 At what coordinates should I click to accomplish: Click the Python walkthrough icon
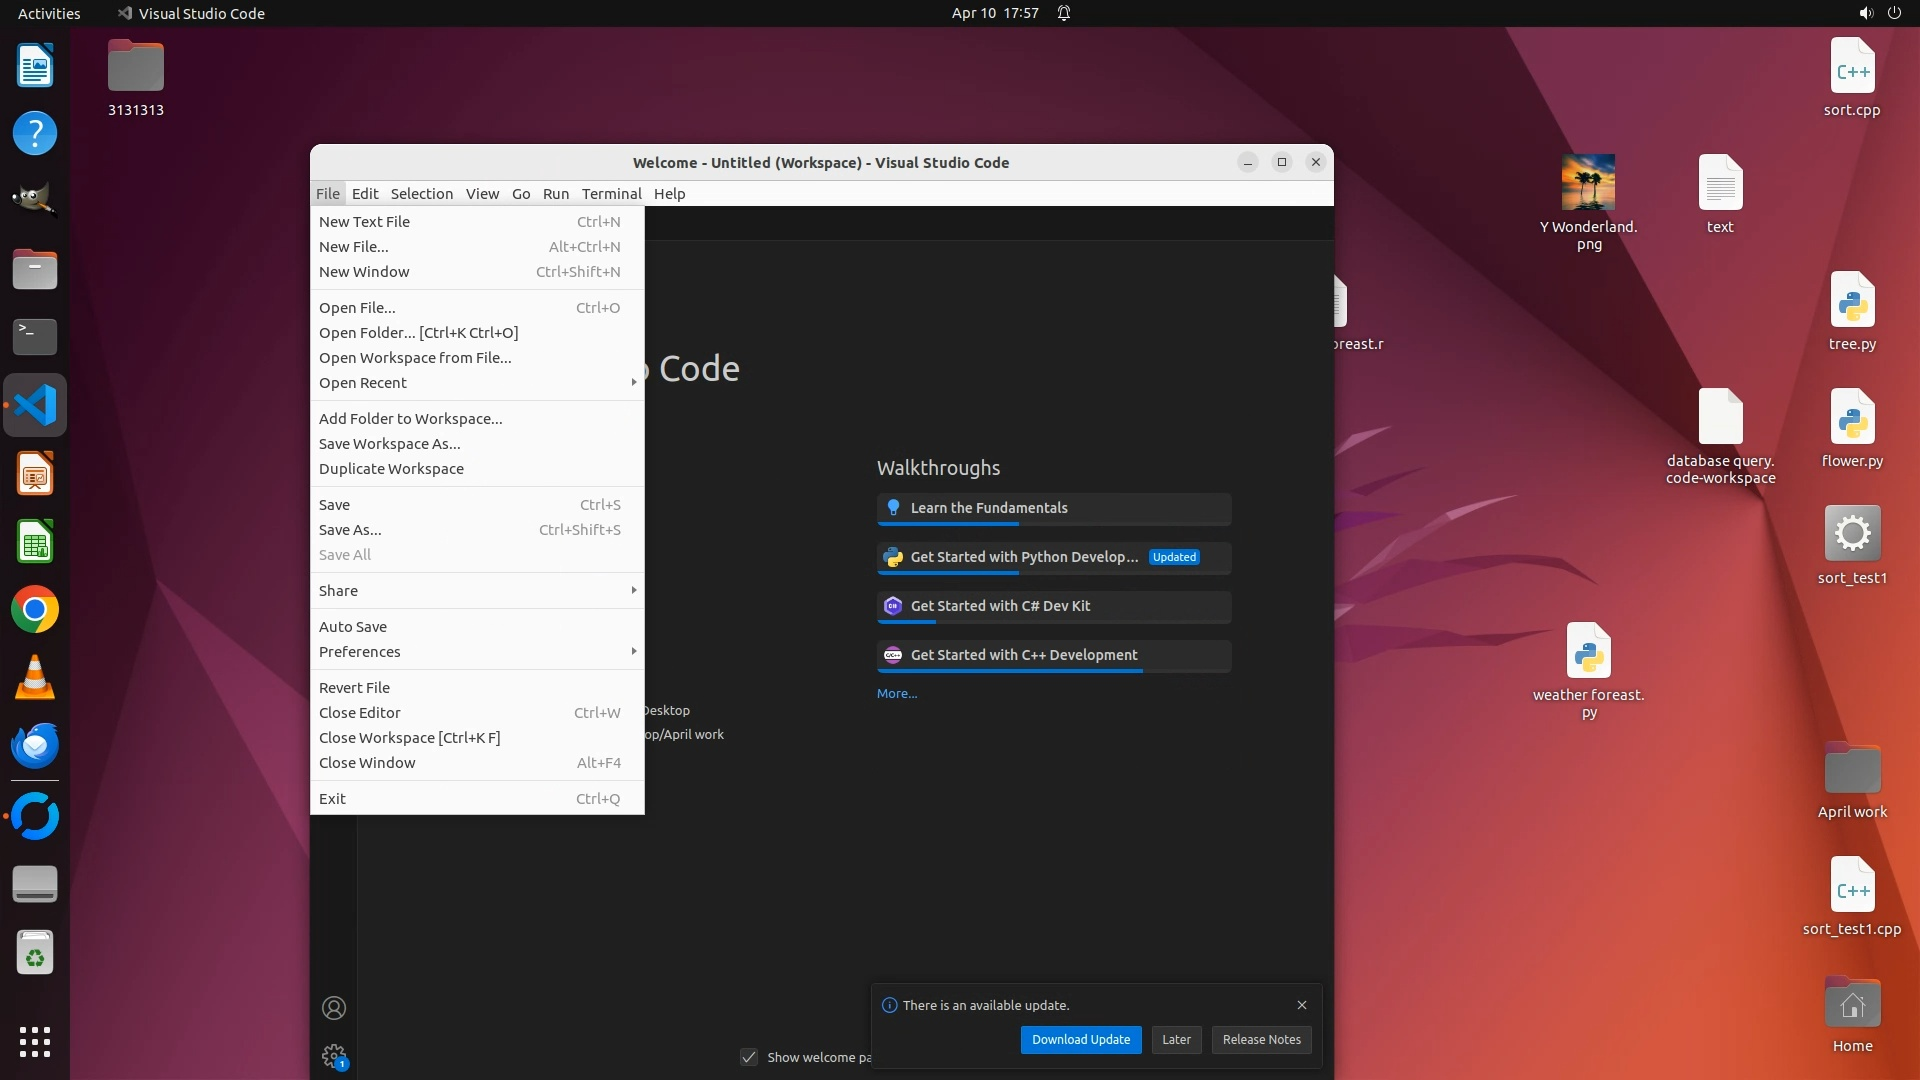(x=893, y=557)
